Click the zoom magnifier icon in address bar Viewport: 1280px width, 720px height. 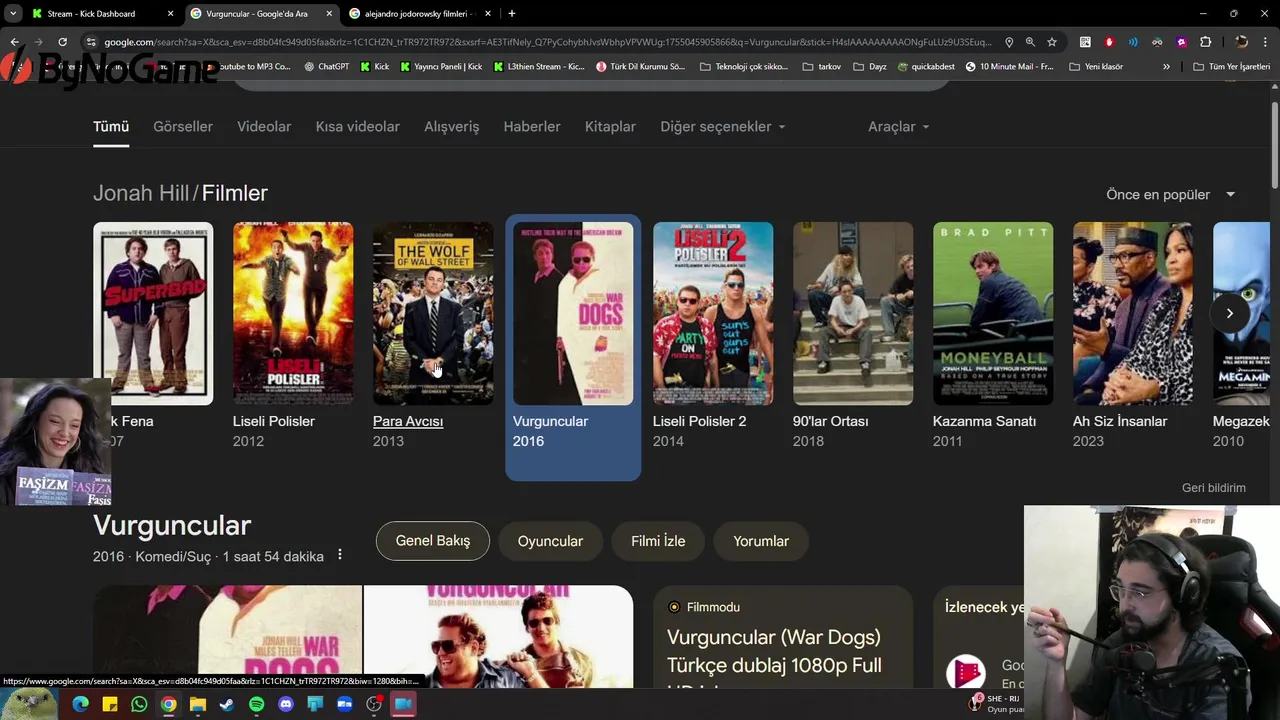1030,42
